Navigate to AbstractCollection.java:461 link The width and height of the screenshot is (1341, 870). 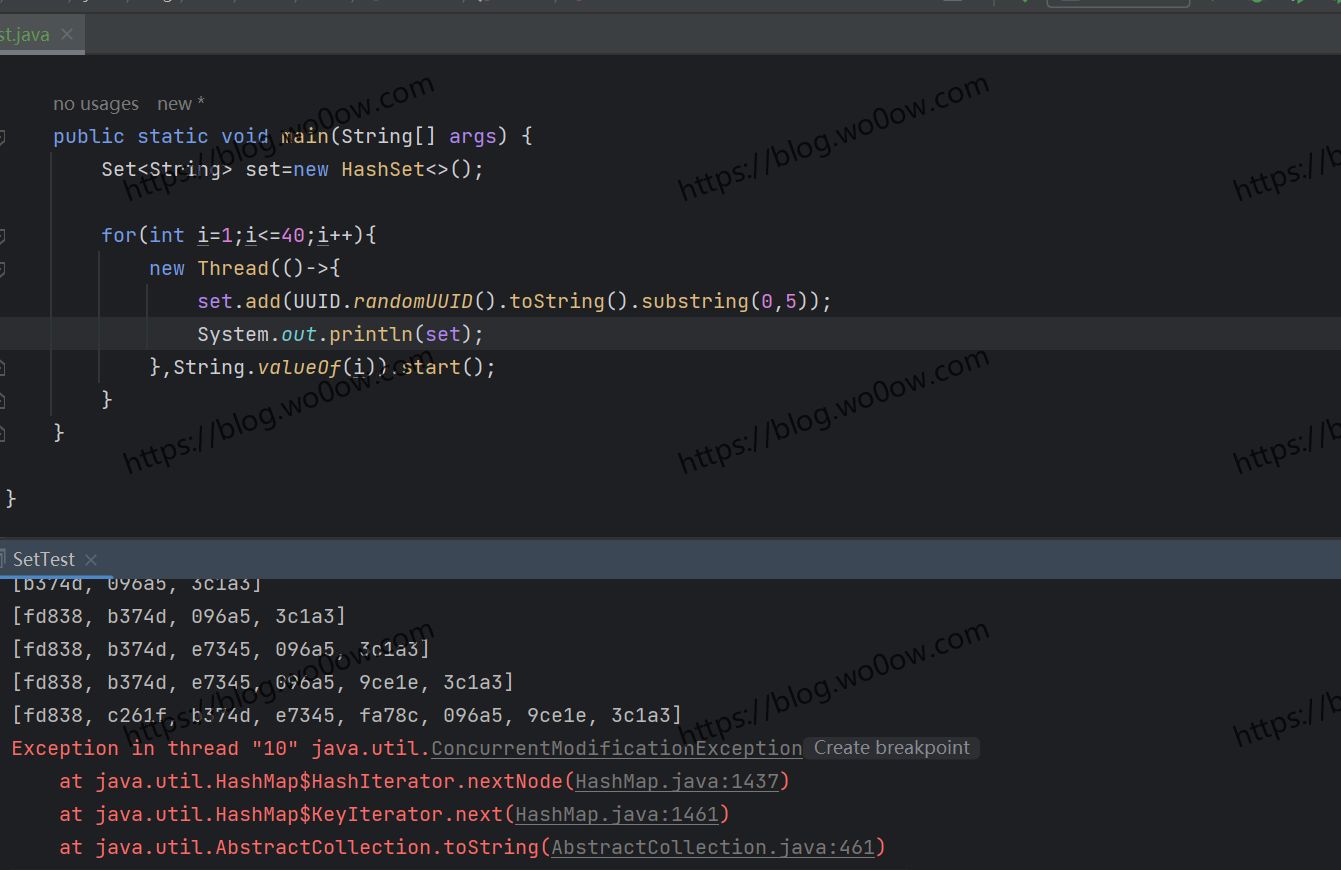tap(712, 848)
